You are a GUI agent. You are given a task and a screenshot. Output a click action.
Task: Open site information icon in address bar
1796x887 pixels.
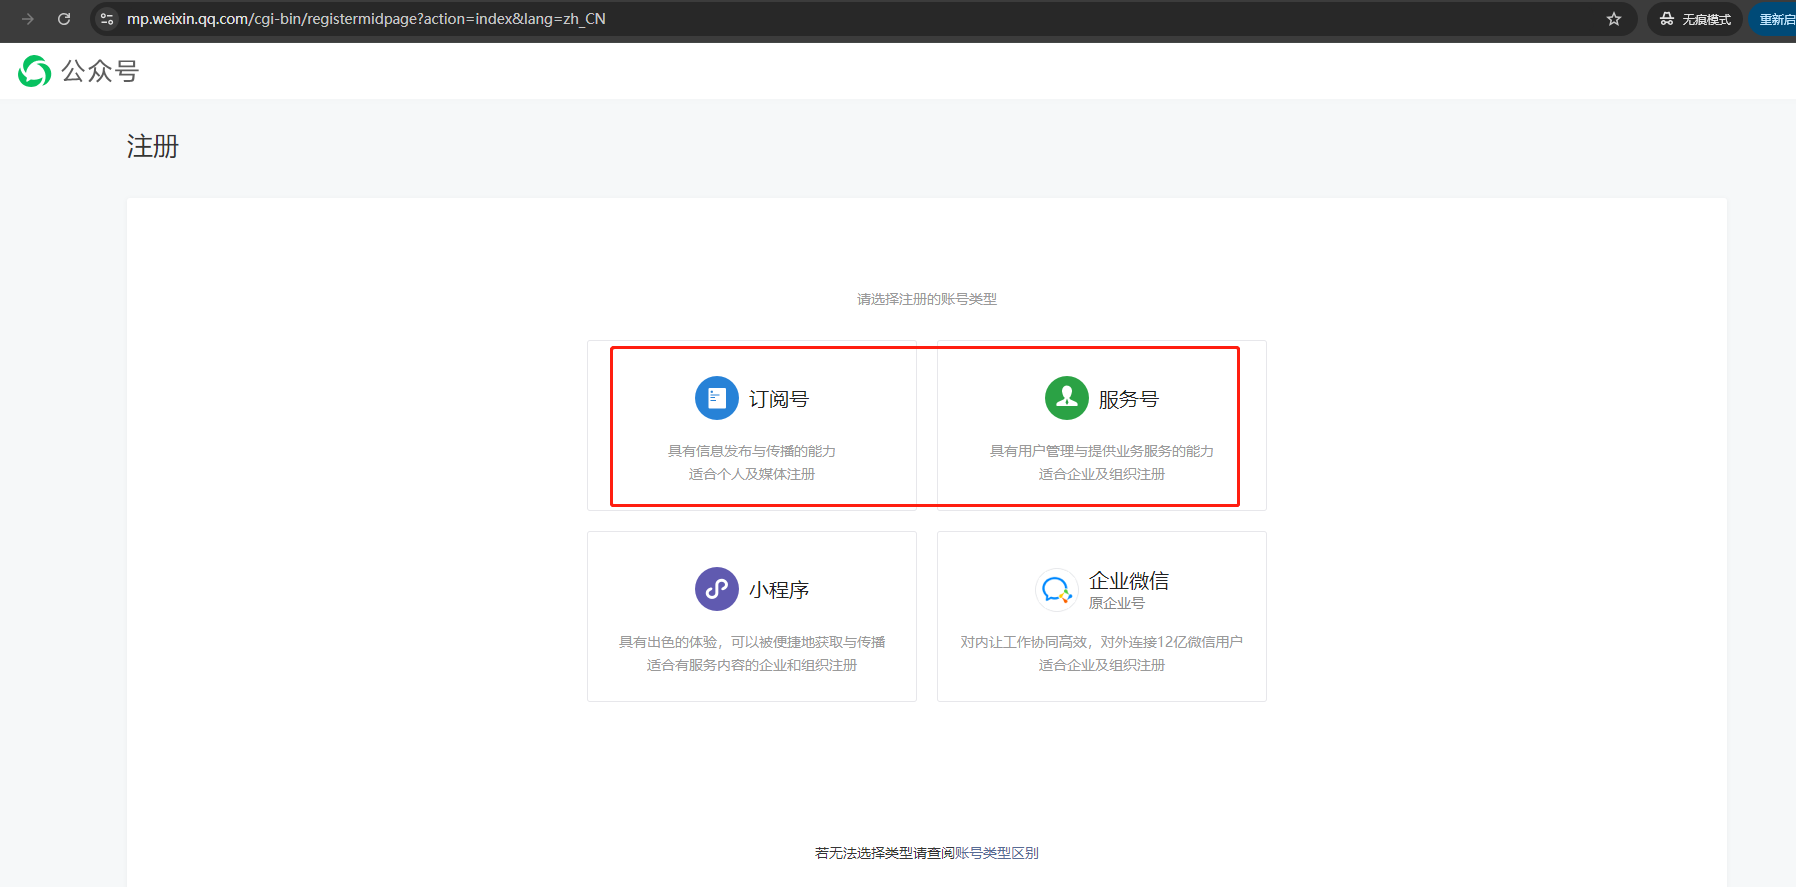click(107, 19)
